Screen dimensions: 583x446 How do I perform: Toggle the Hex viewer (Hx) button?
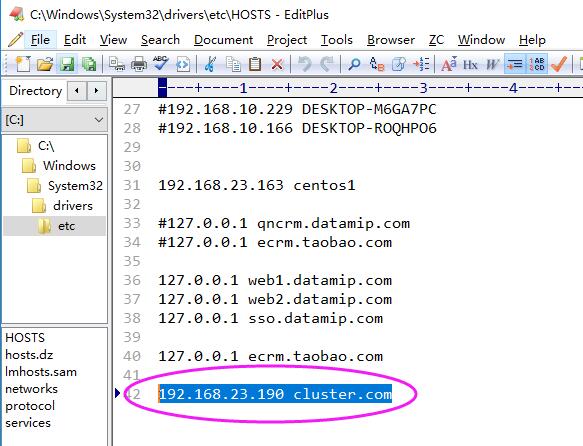click(470, 64)
